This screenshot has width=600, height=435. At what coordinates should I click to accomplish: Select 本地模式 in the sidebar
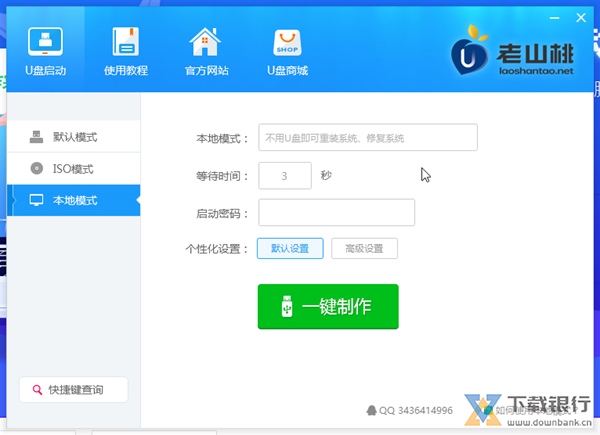click(73, 200)
